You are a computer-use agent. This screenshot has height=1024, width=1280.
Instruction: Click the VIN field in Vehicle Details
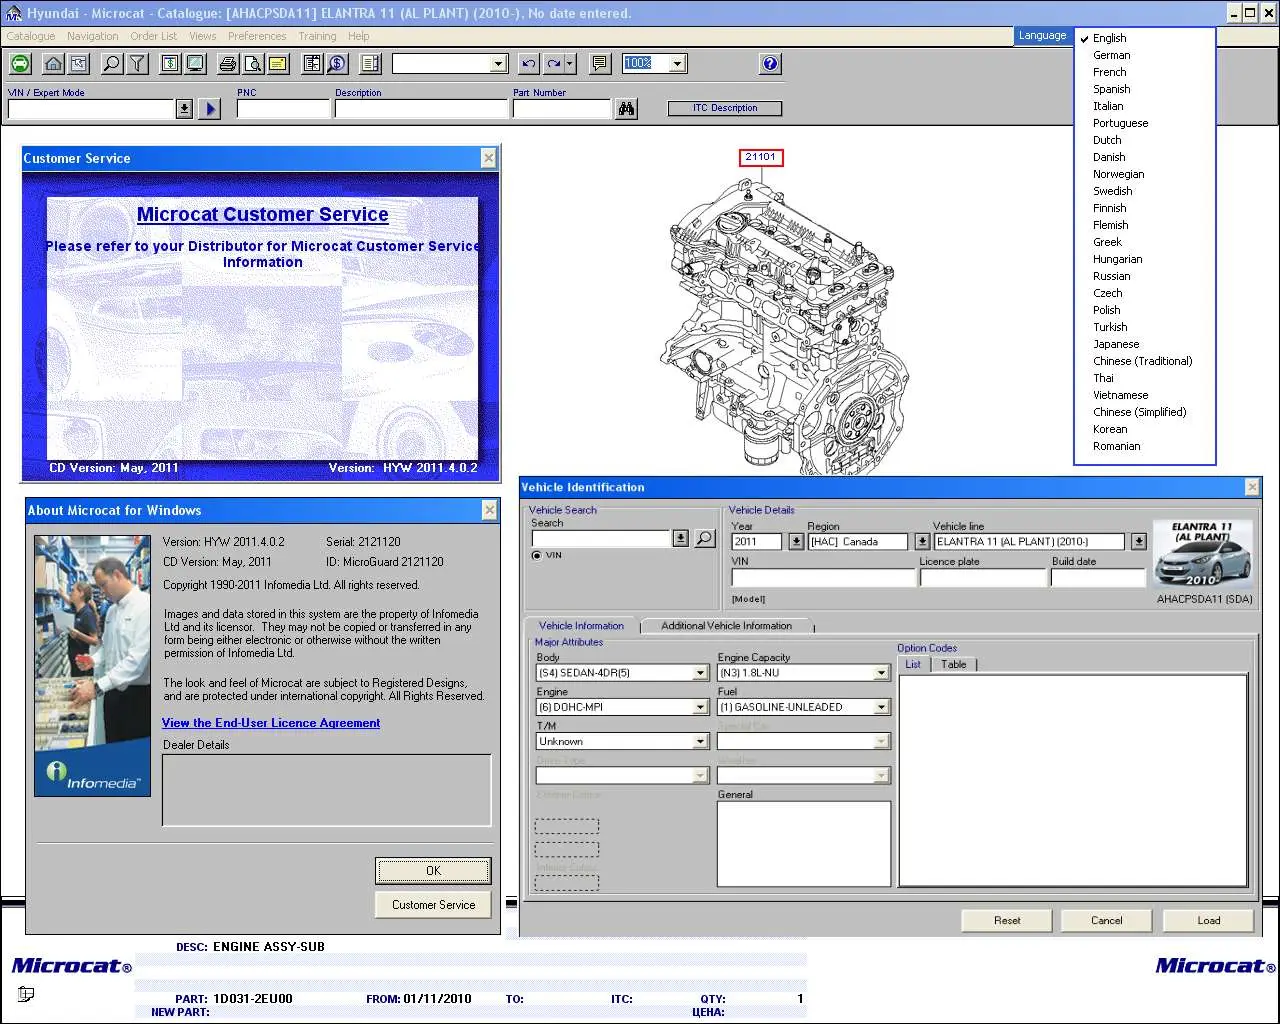(823, 577)
